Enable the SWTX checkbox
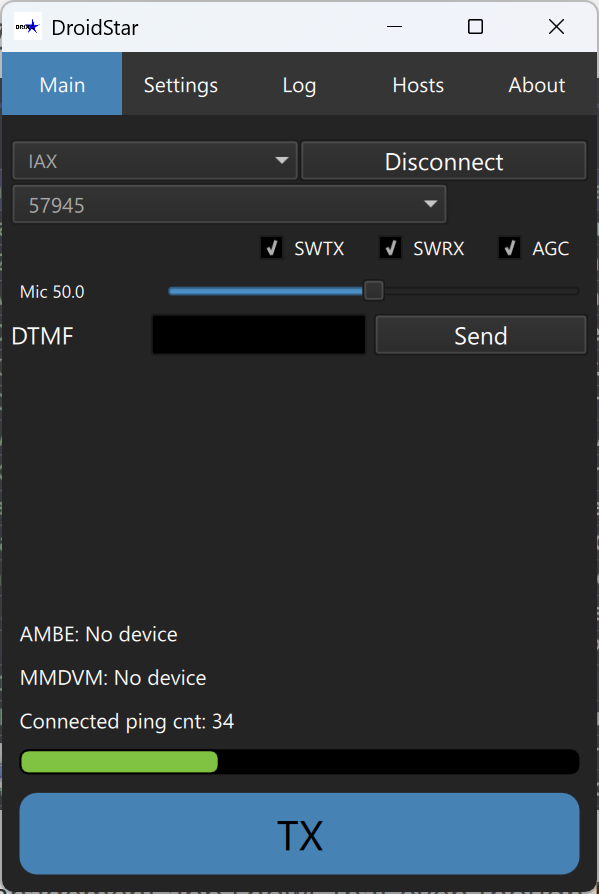 pyautogui.click(x=270, y=248)
